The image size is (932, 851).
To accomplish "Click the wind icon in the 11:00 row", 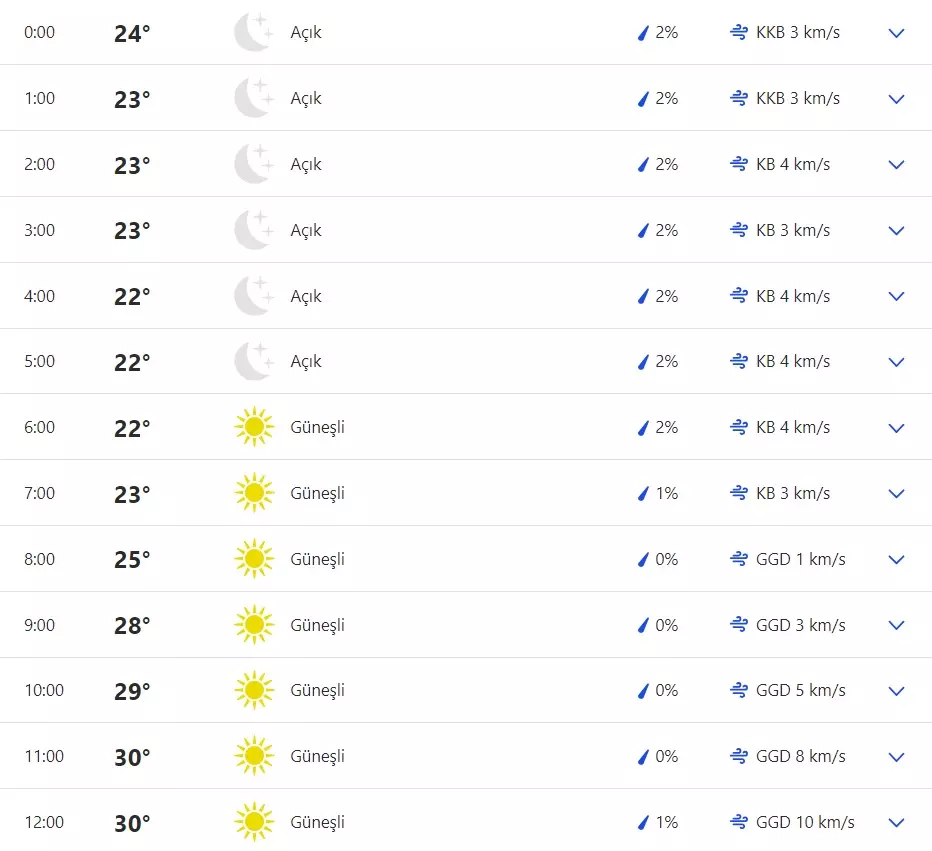I will (739, 756).
